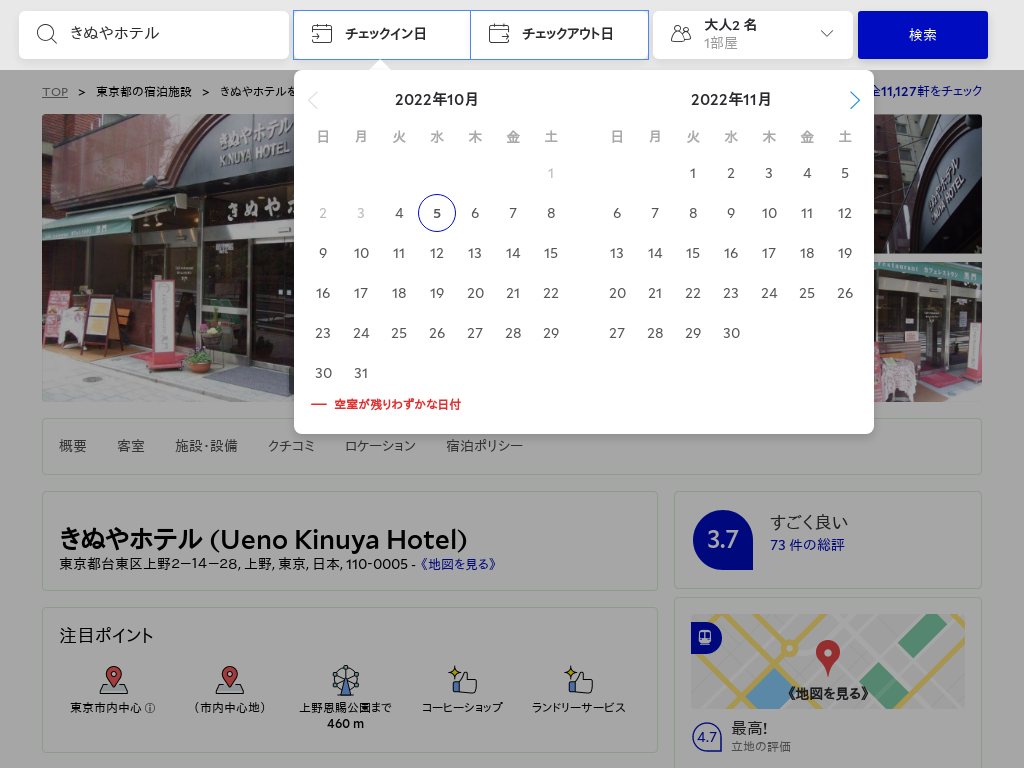The width and height of the screenshot is (1024, 768).
Task: Choose November 15 in the calendar
Action: point(693,253)
